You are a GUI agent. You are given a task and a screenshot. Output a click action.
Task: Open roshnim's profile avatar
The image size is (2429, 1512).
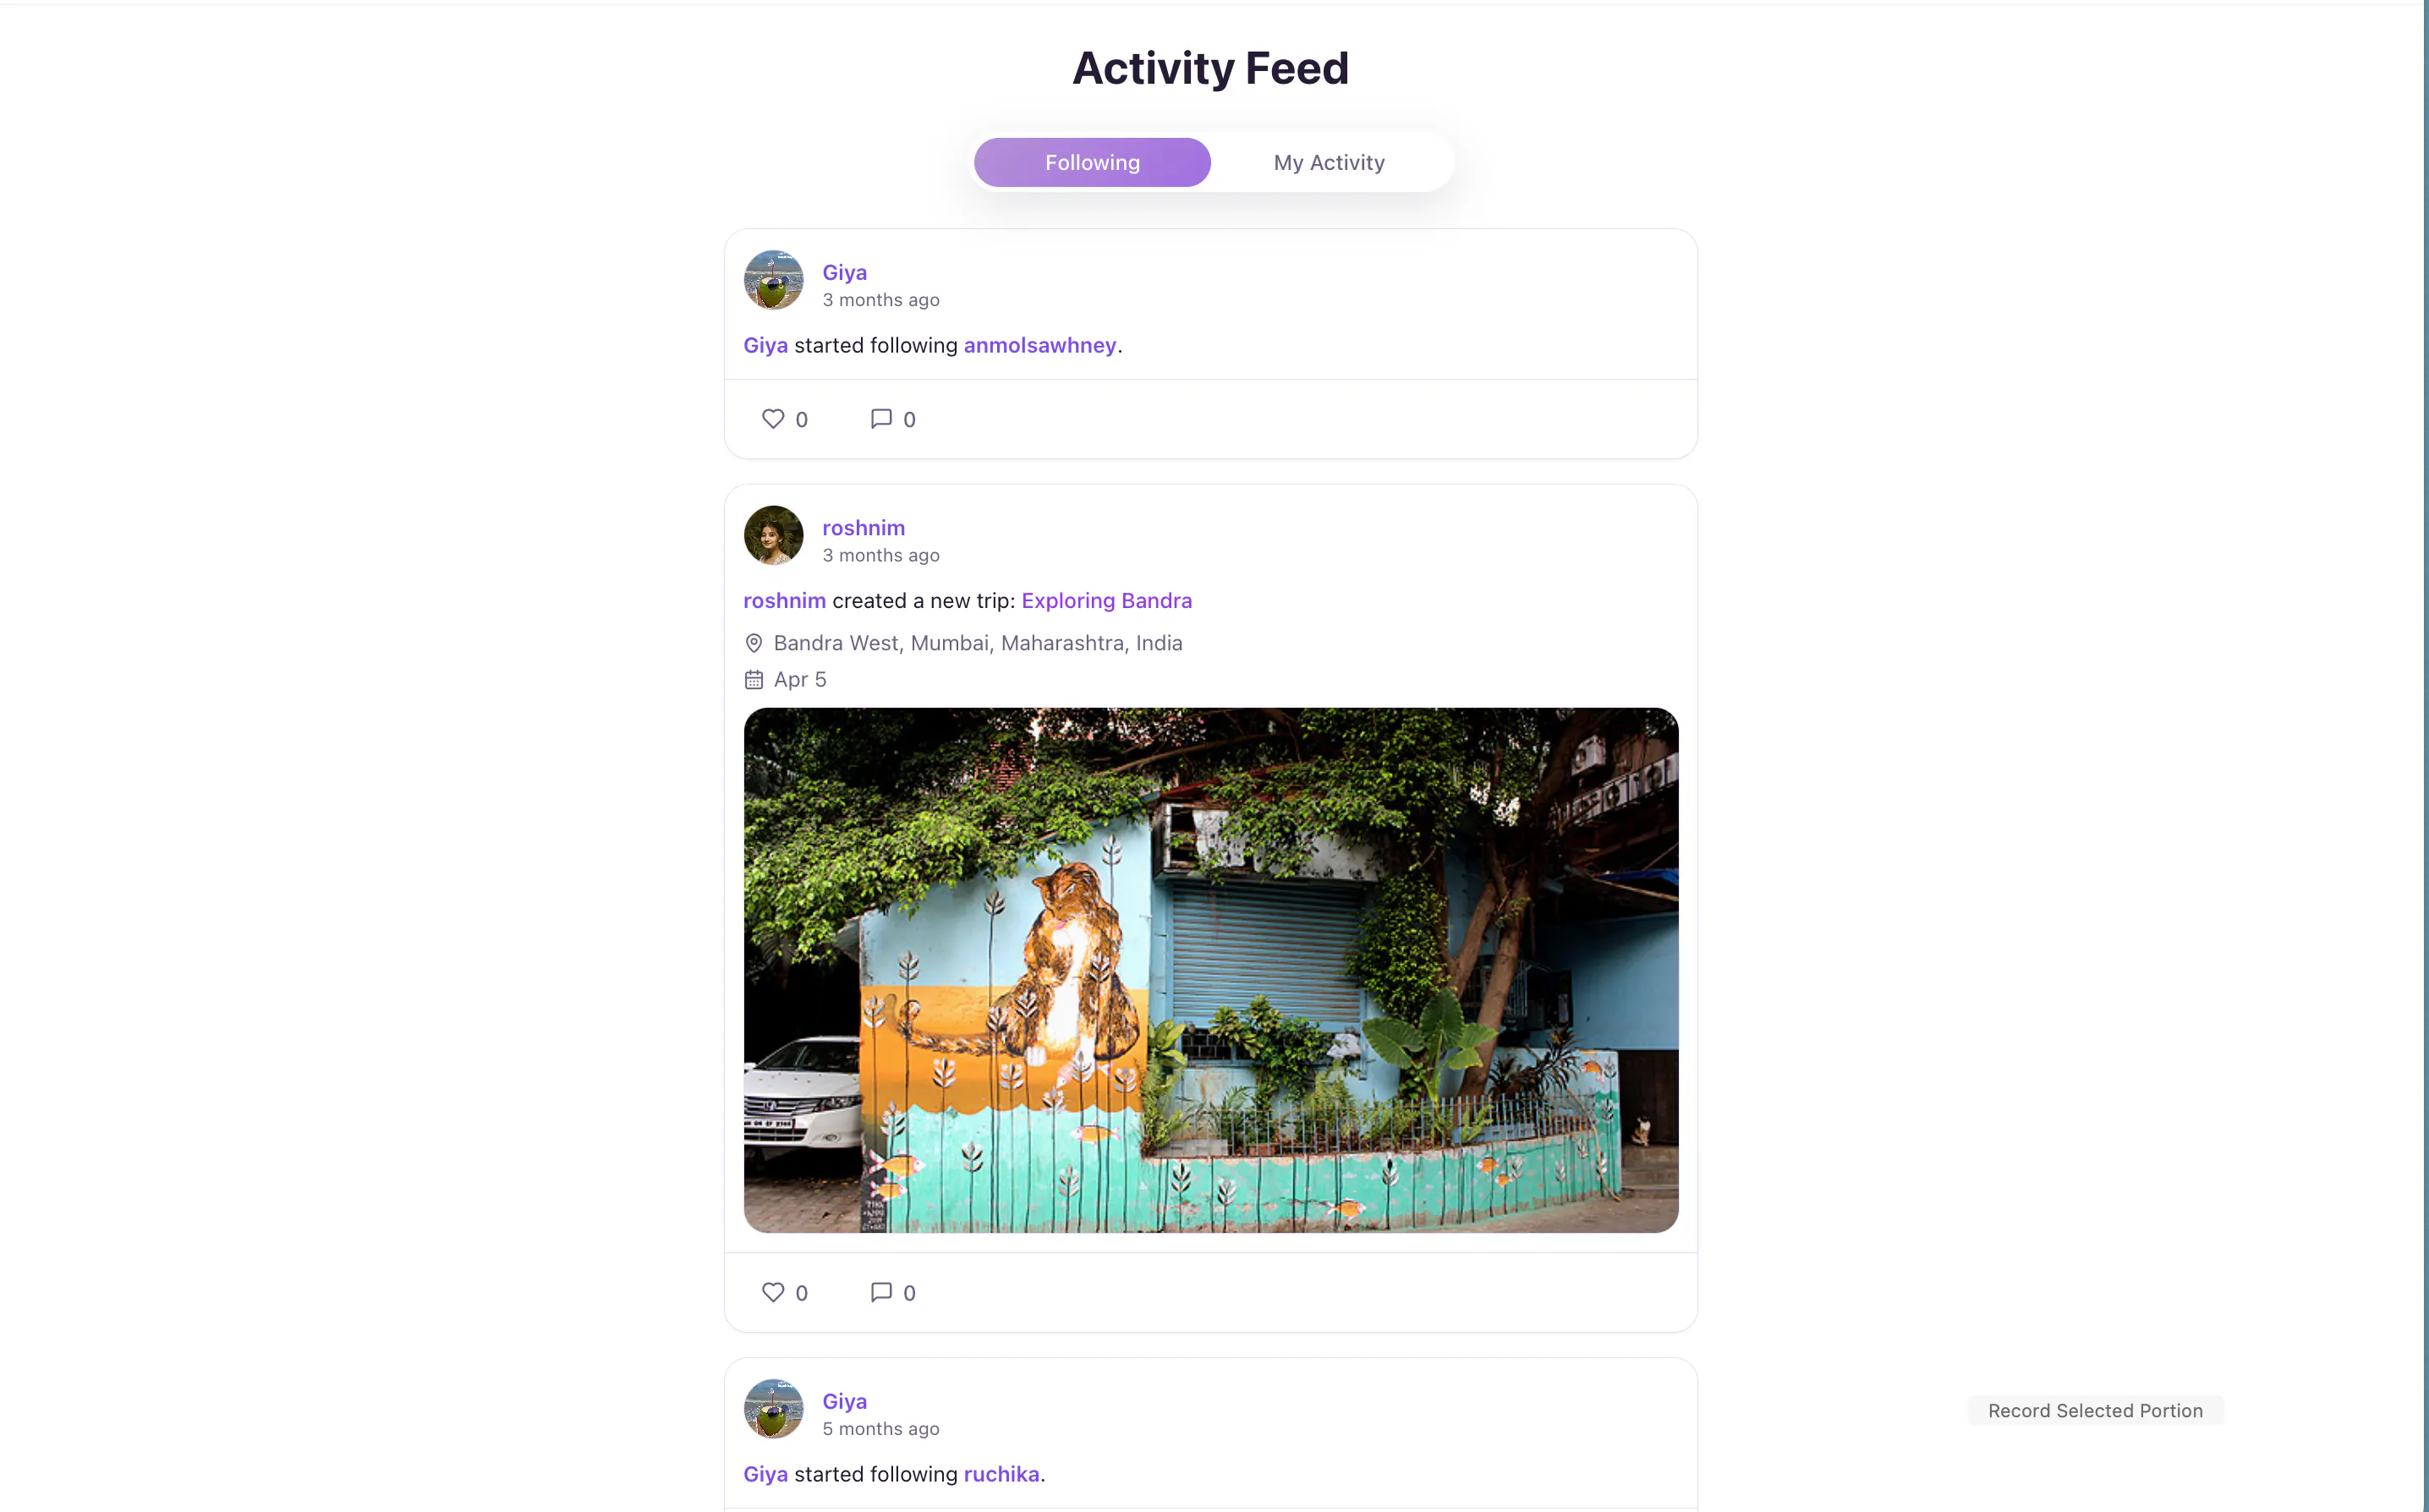773,535
